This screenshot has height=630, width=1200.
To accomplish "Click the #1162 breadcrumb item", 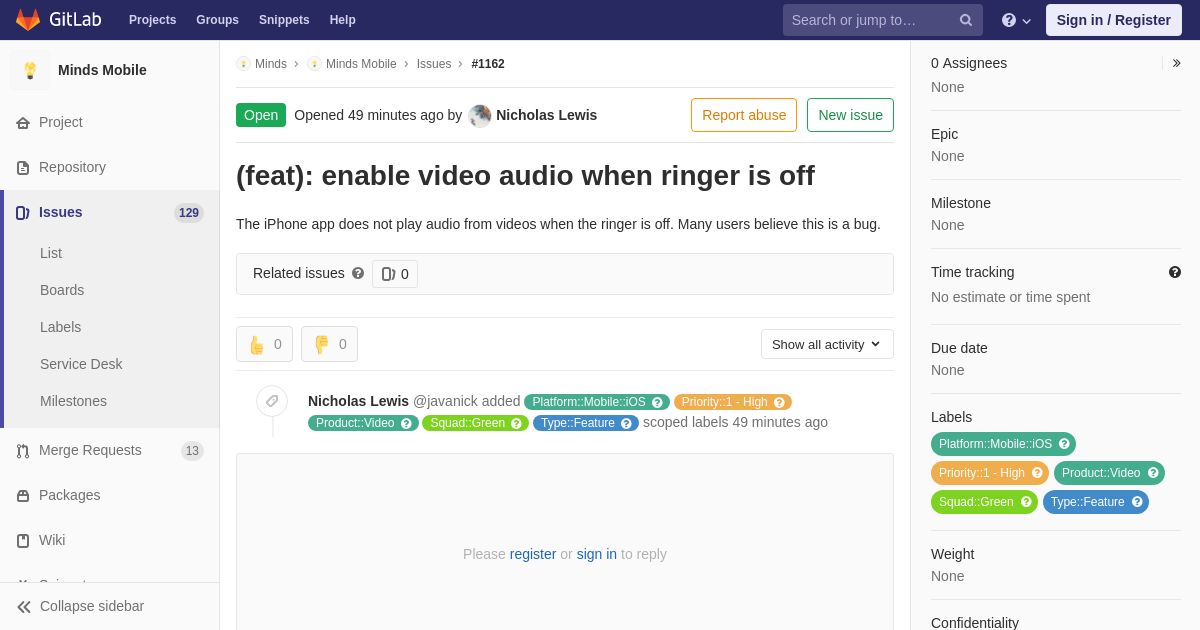I will (x=488, y=64).
